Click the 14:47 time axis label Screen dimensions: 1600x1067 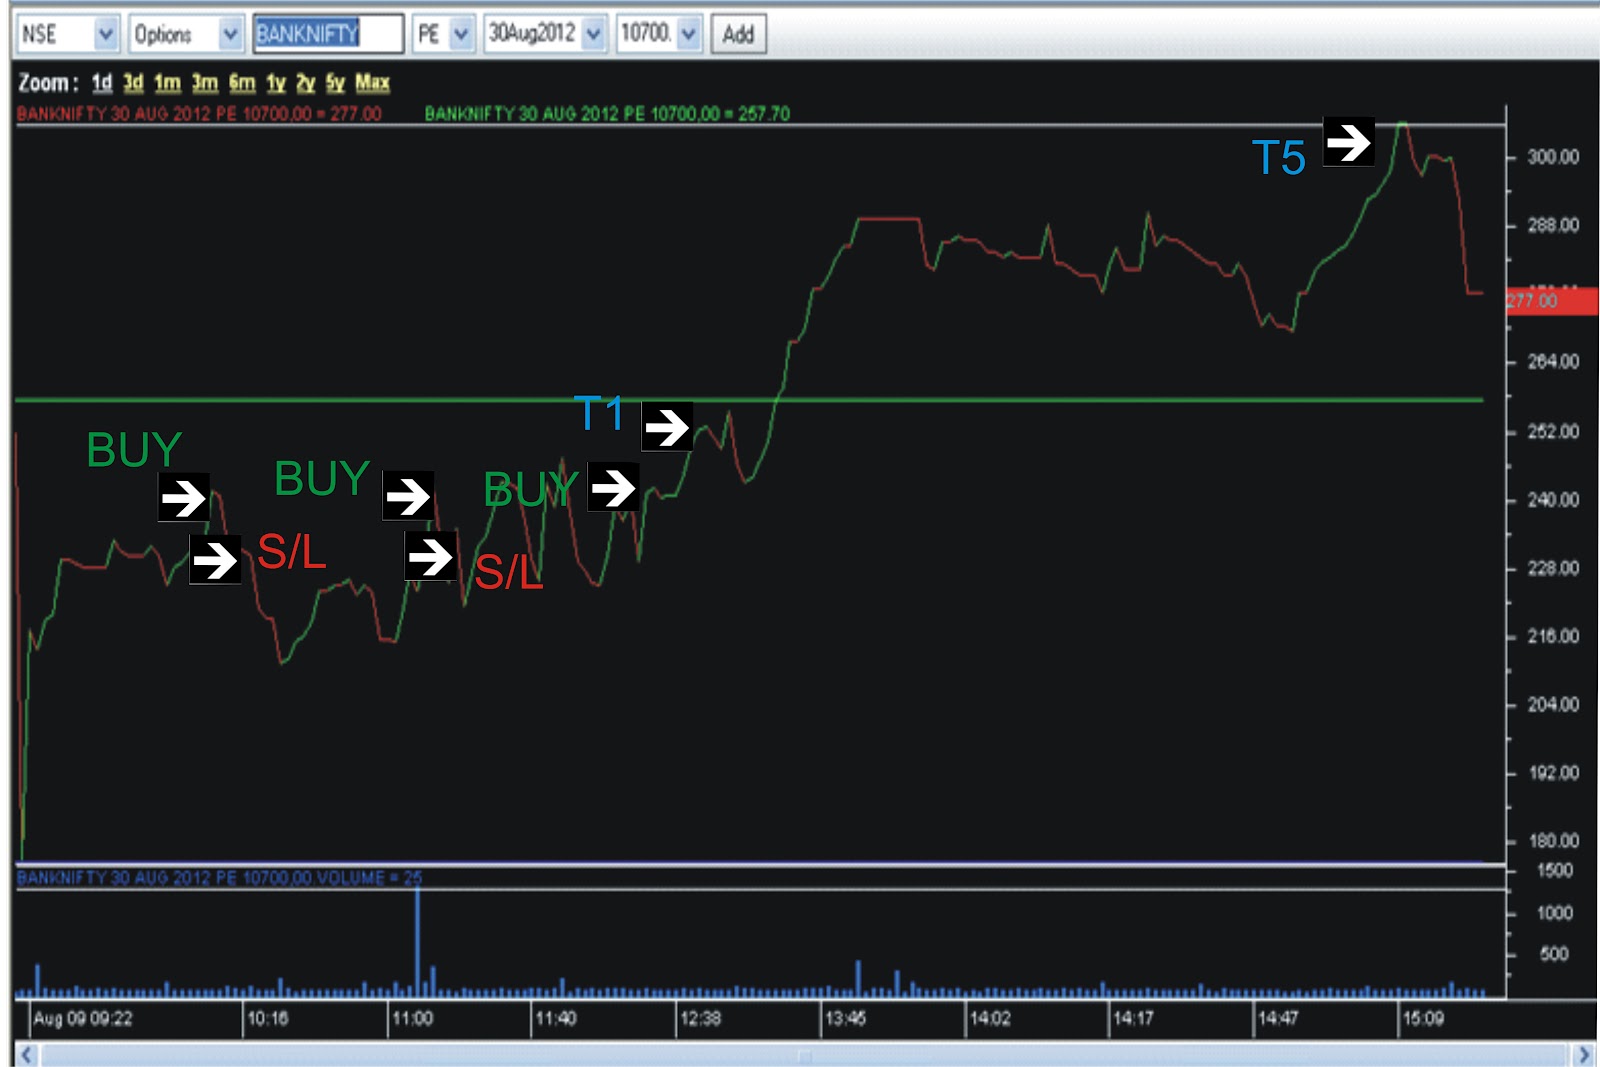click(x=1278, y=1019)
